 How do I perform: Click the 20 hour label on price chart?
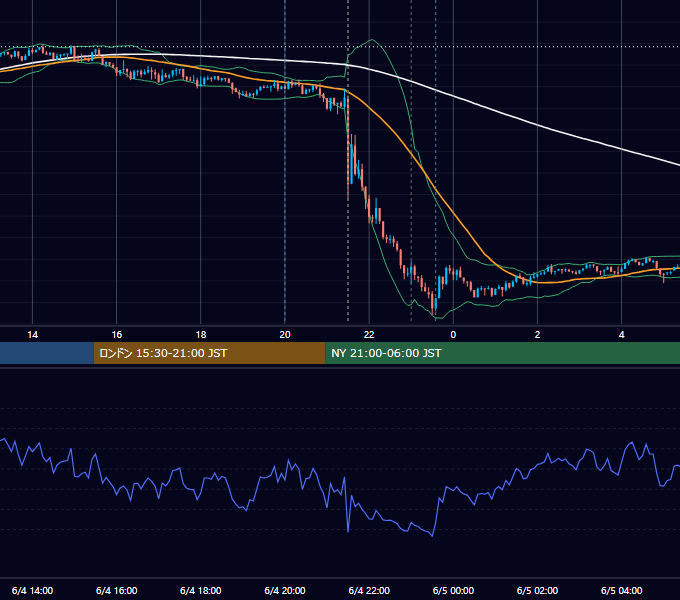(285, 335)
